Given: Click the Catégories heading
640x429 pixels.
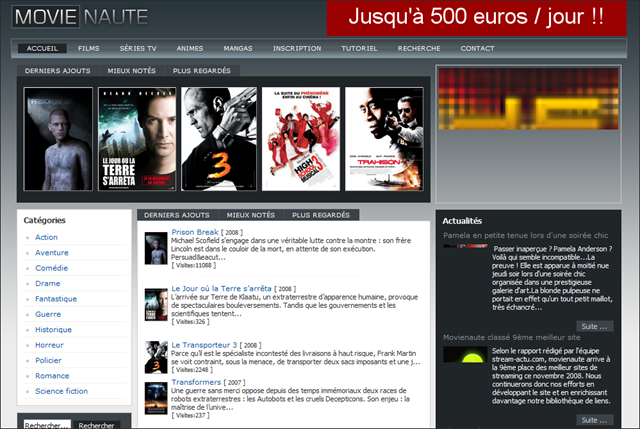Looking at the screenshot, I should [44, 220].
